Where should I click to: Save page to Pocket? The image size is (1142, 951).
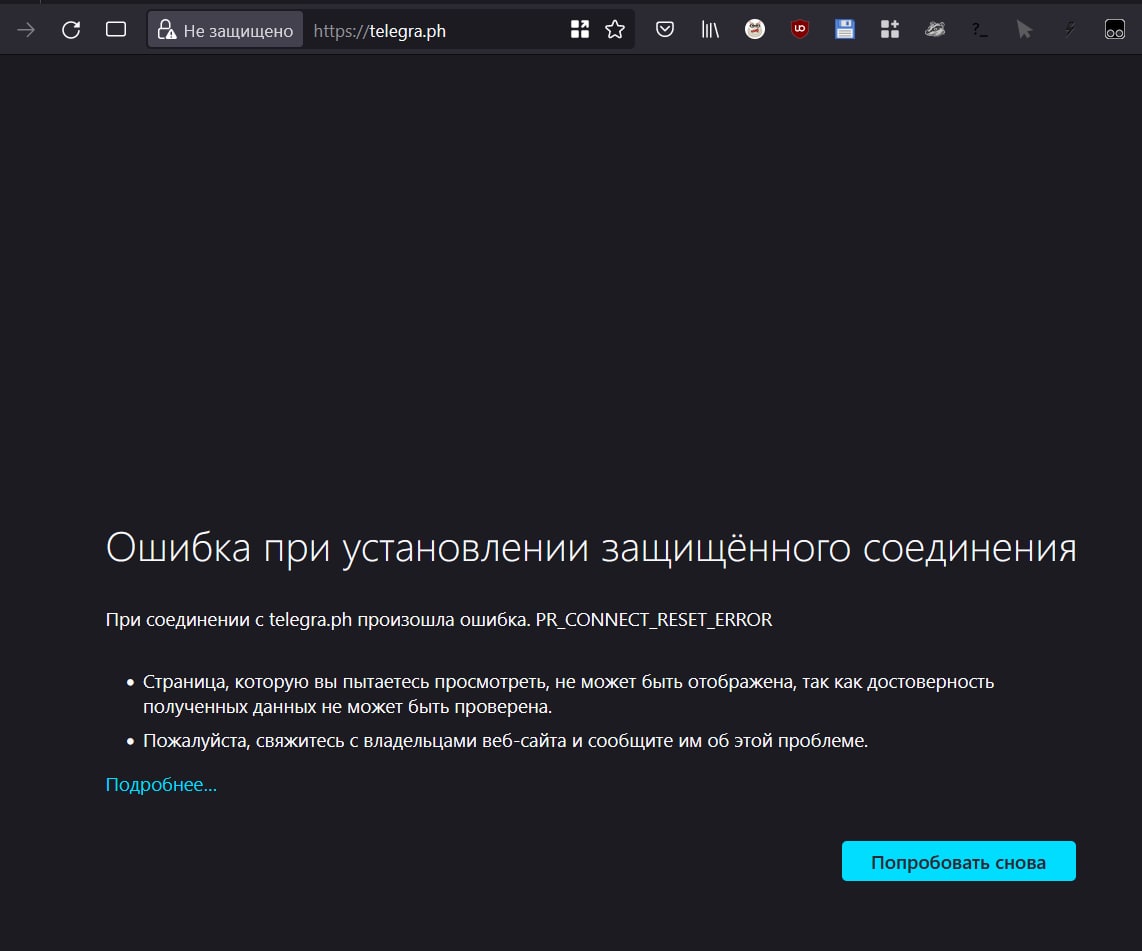(x=664, y=29)
